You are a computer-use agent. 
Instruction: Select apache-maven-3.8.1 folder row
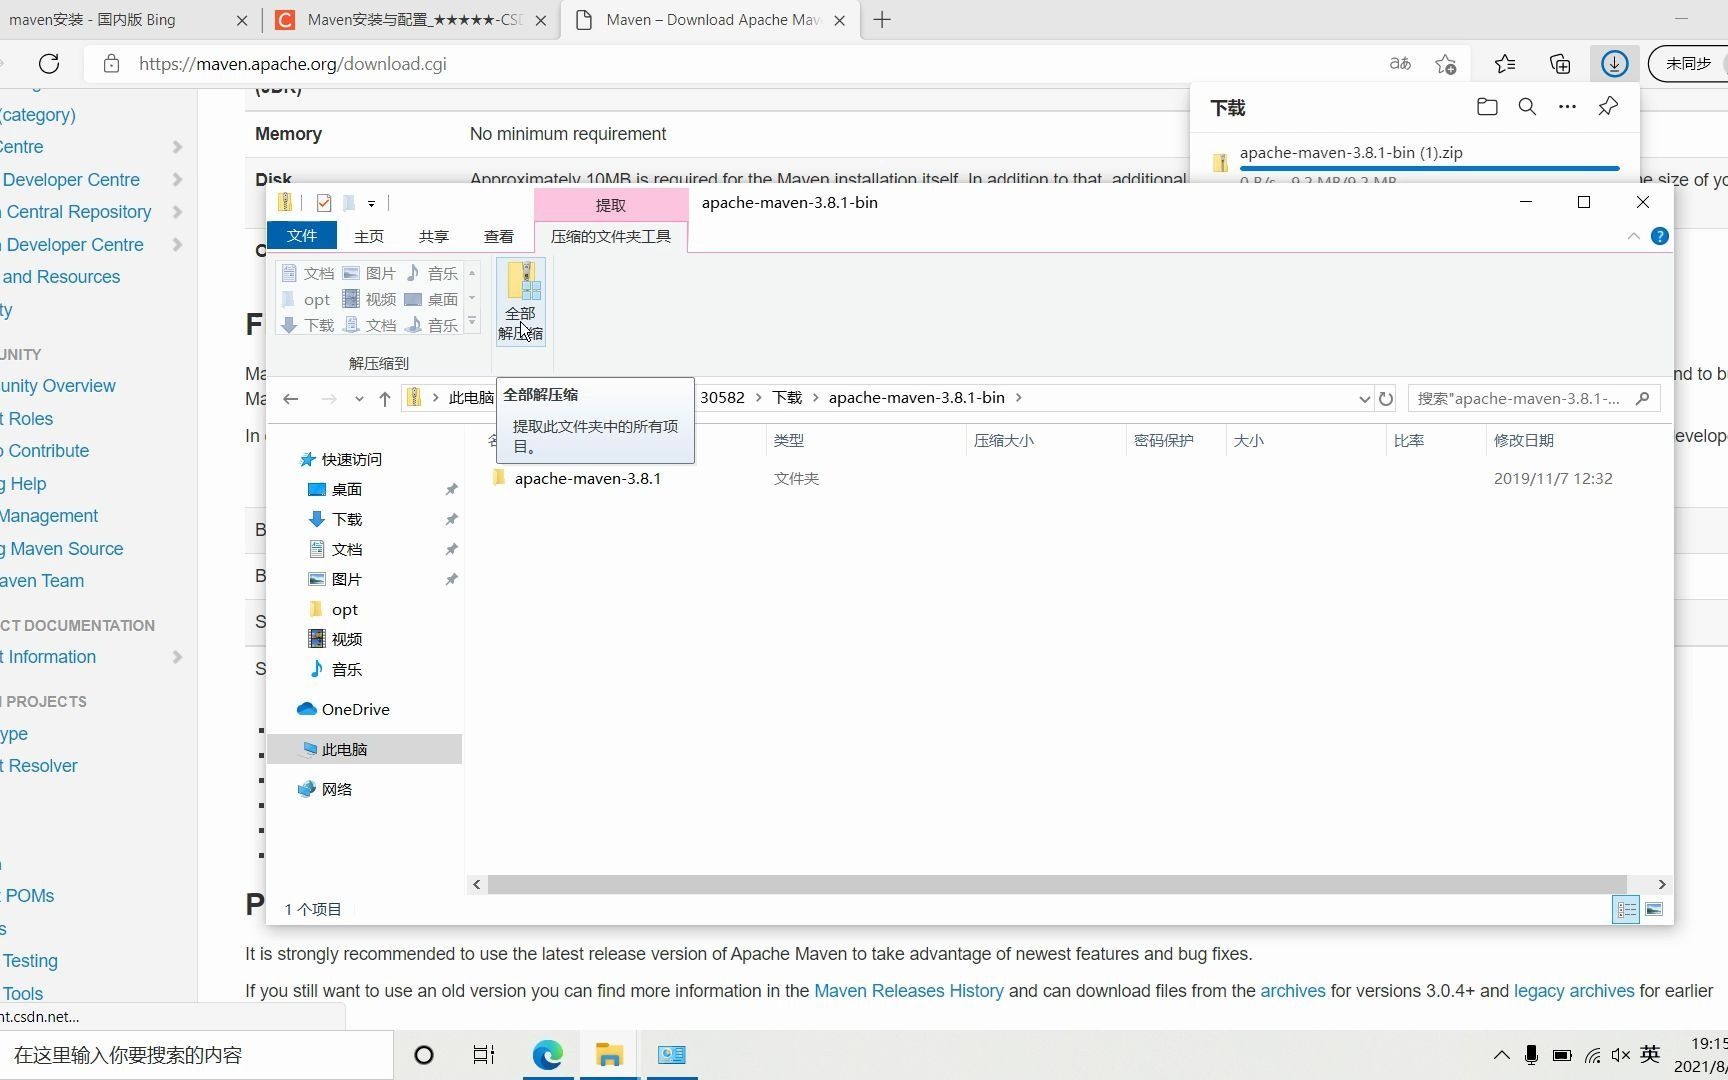tap(1068, 479)
